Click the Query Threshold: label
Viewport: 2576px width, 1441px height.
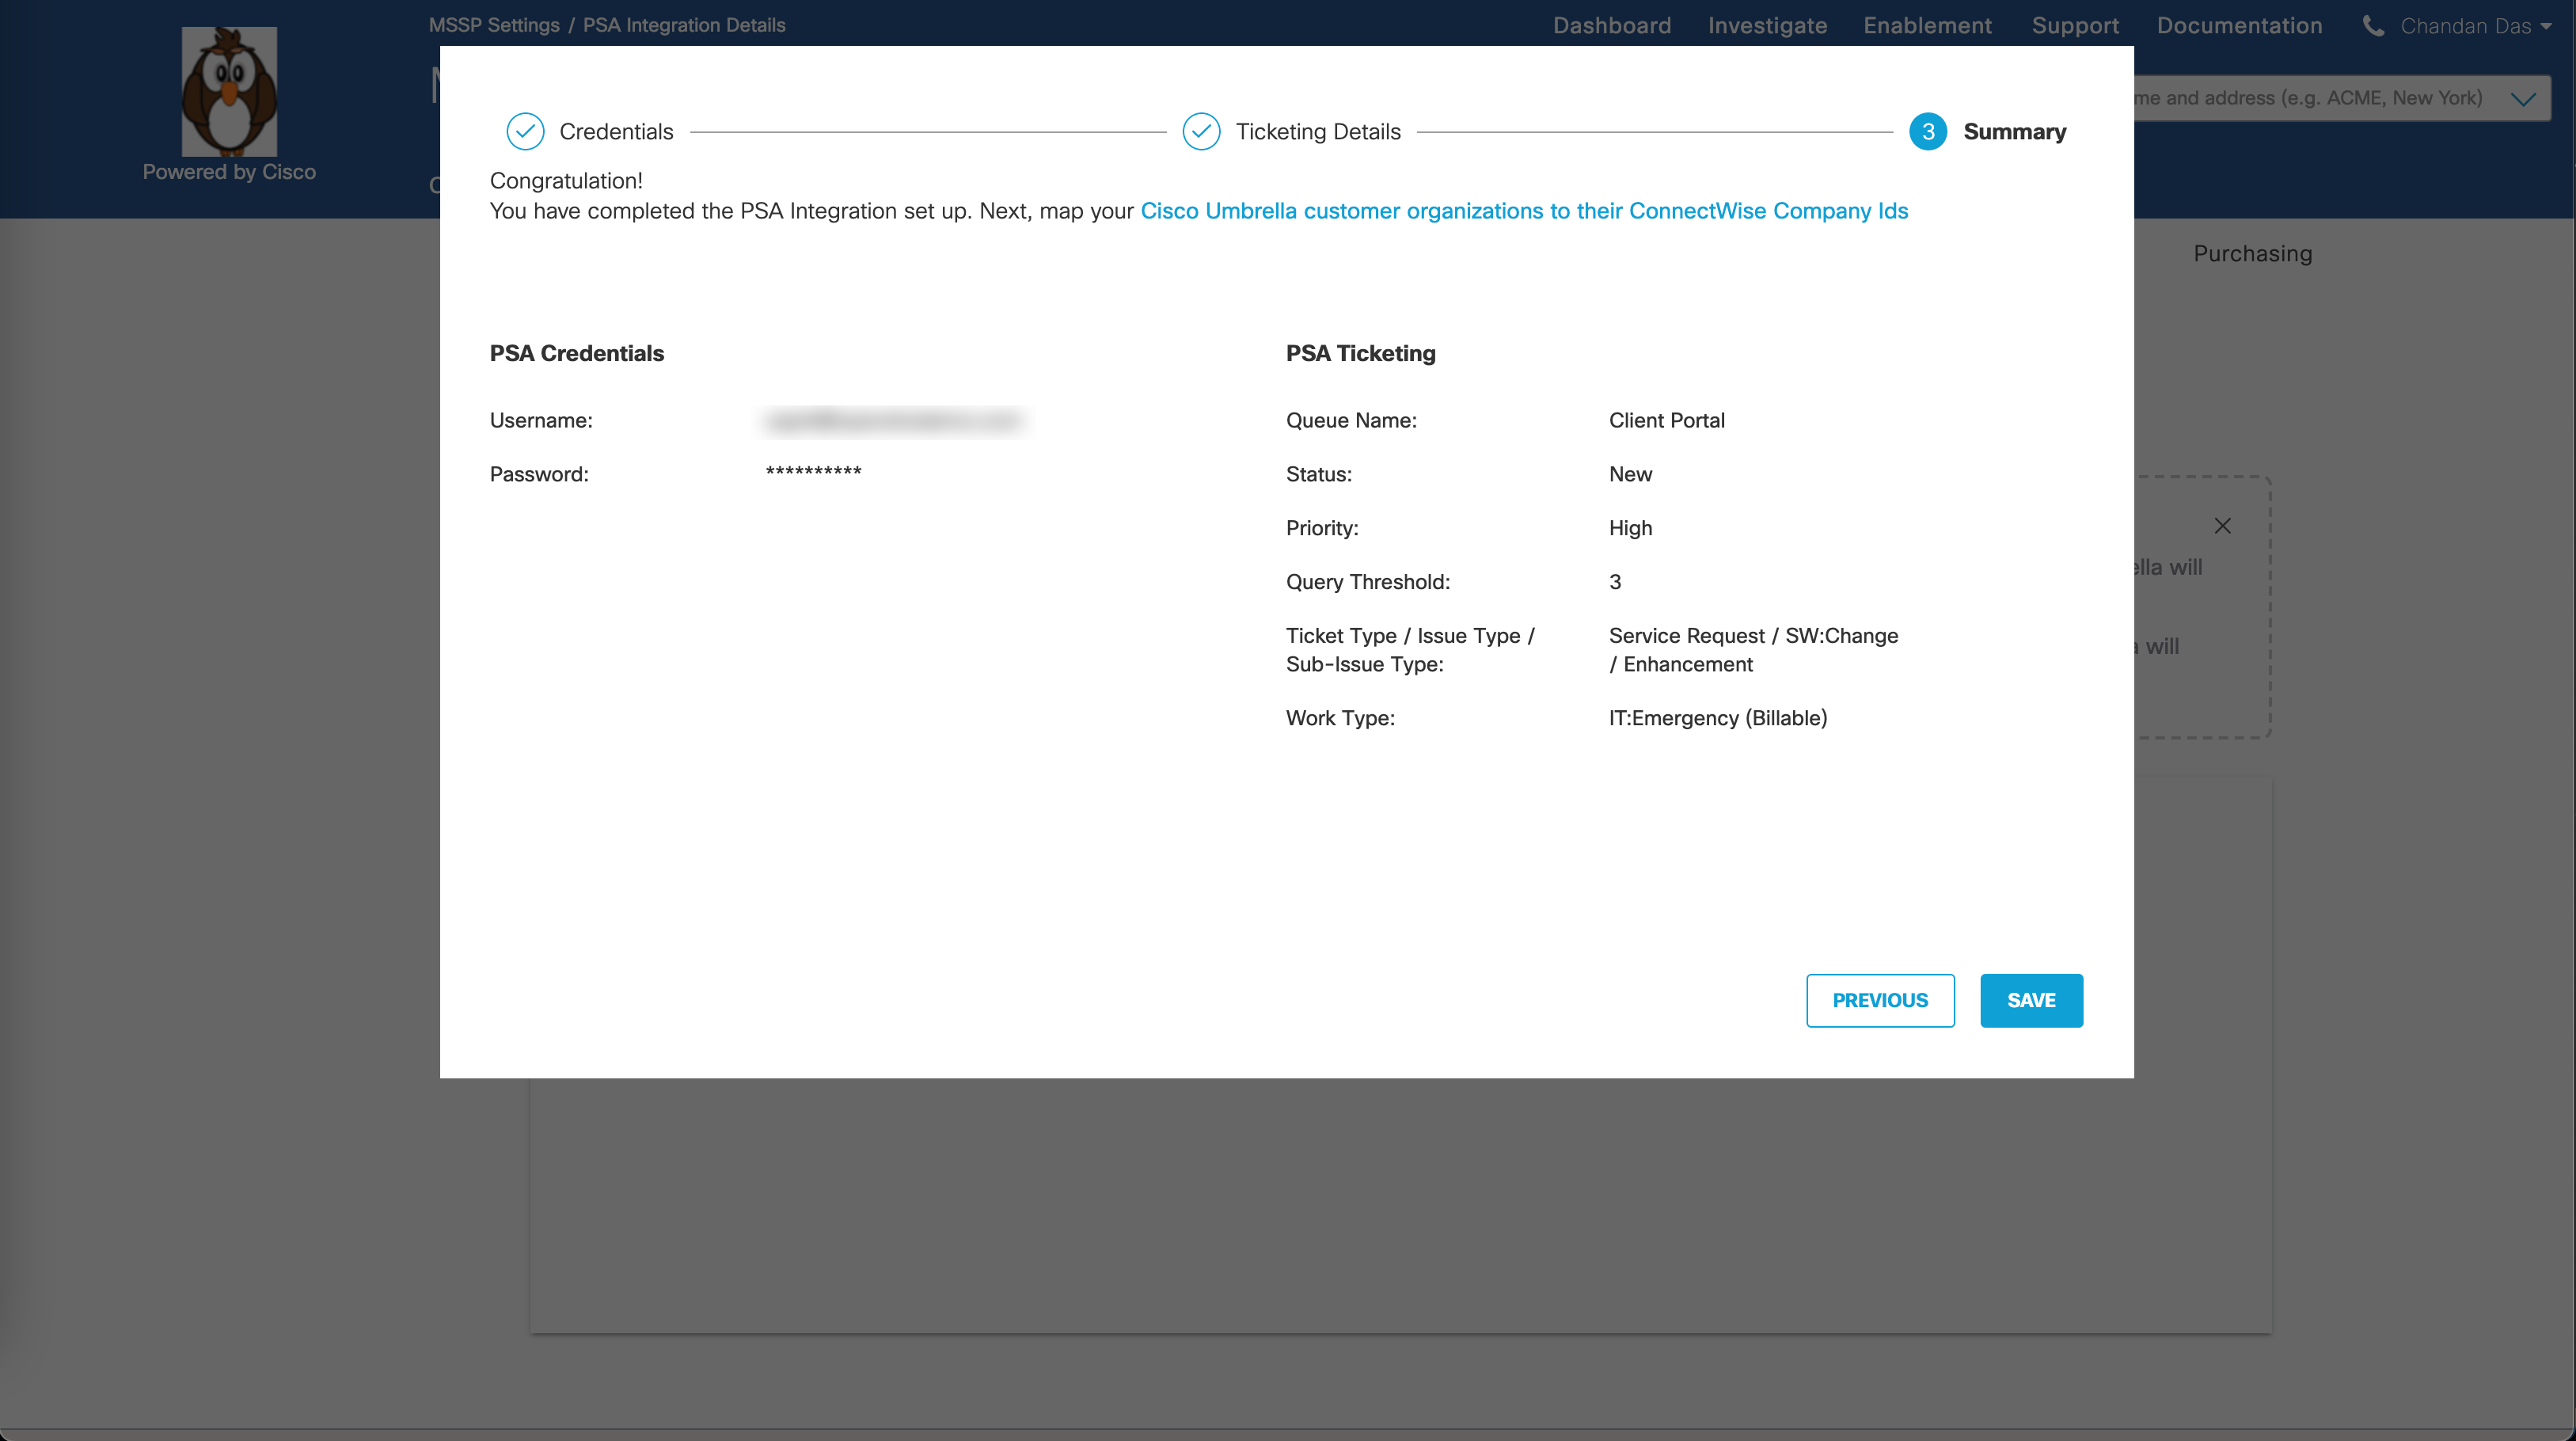[1367, 582]
